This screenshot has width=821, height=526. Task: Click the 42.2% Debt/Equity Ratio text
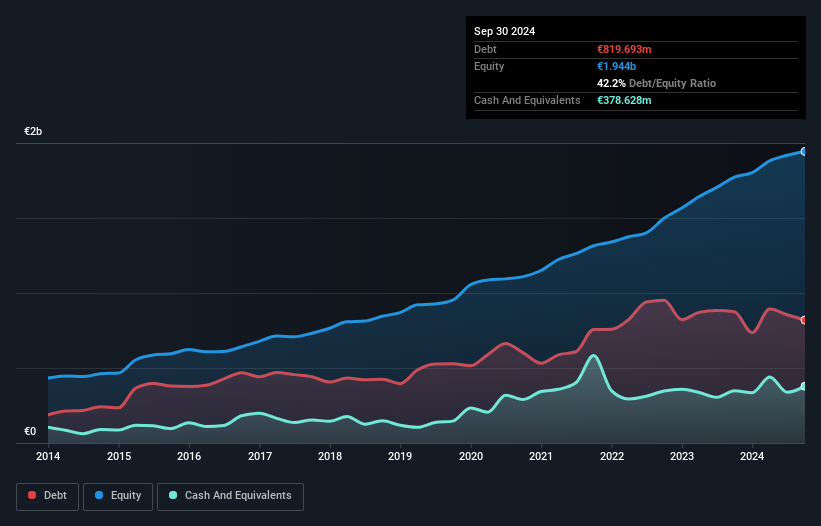point(656,83)
